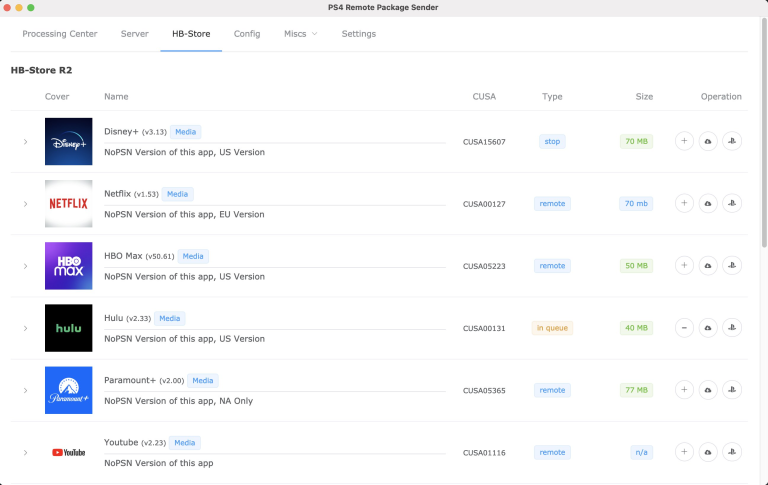Open the Settings tab
The height and width of the screenshot is (485, 768).
(359, 34)
